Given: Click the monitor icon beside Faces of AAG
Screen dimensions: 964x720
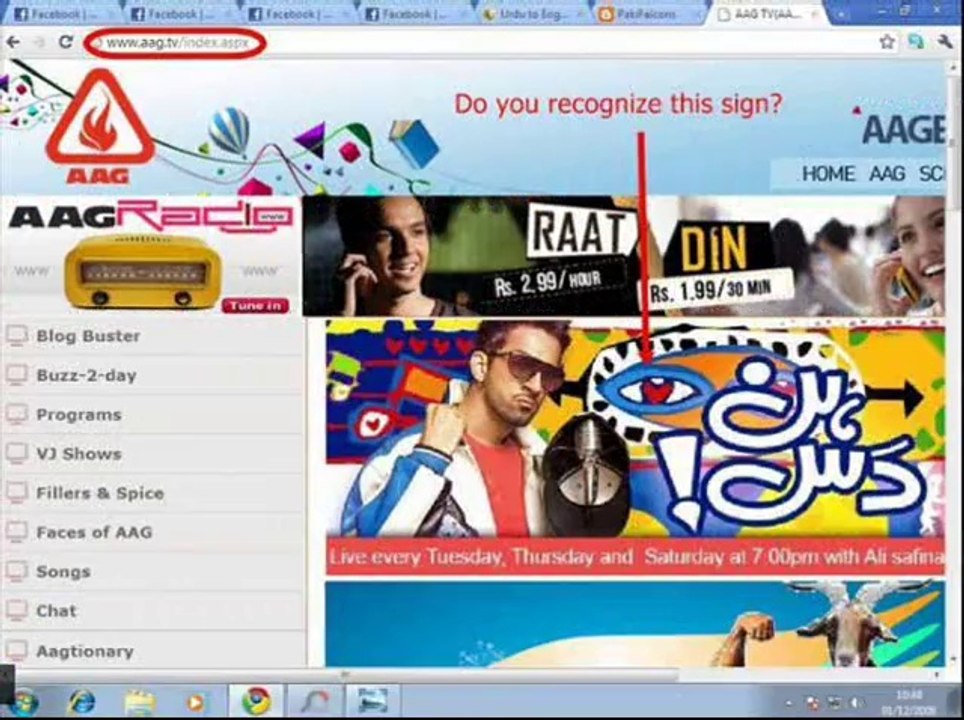Looking at the screenshot, I should [17, 532].
